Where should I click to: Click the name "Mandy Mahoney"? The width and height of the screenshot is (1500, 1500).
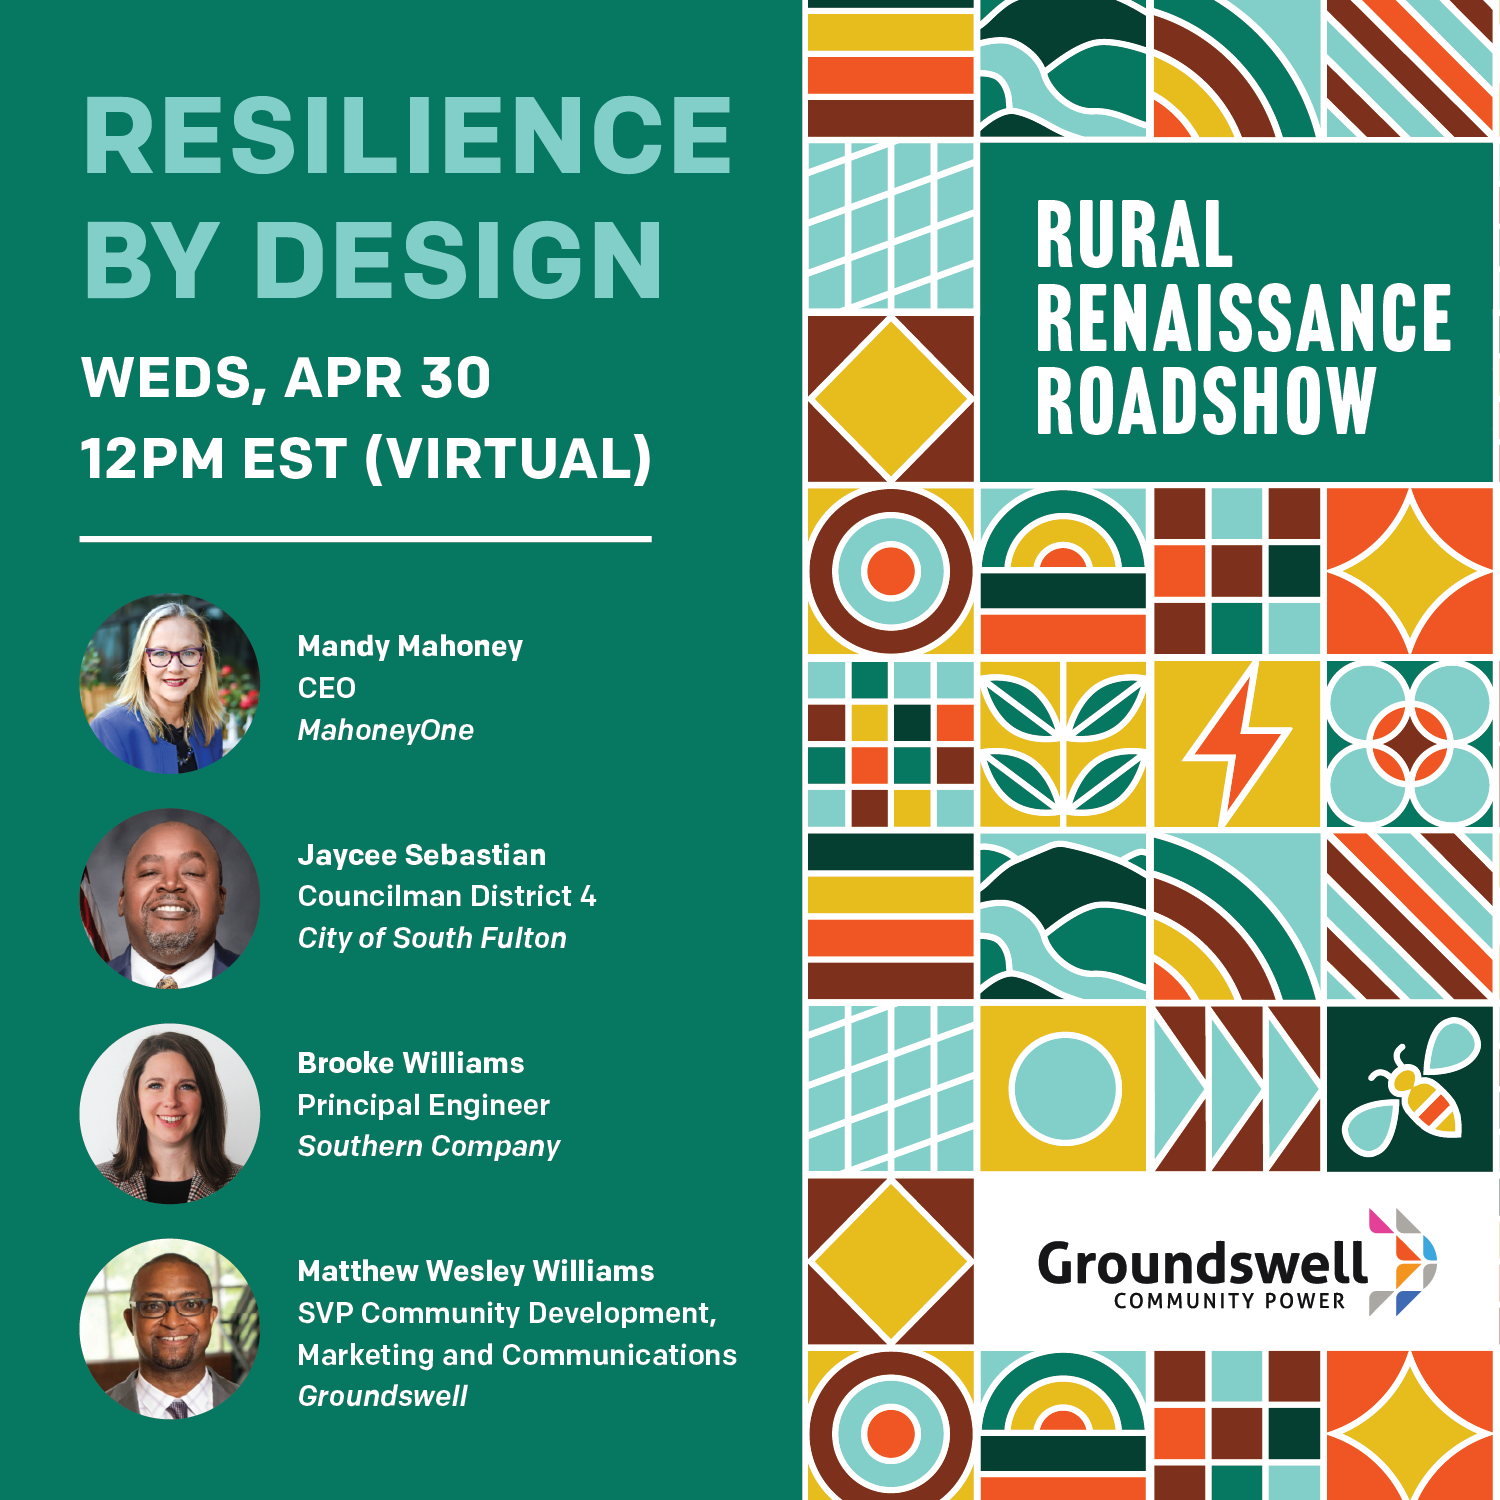coord(410,646)
